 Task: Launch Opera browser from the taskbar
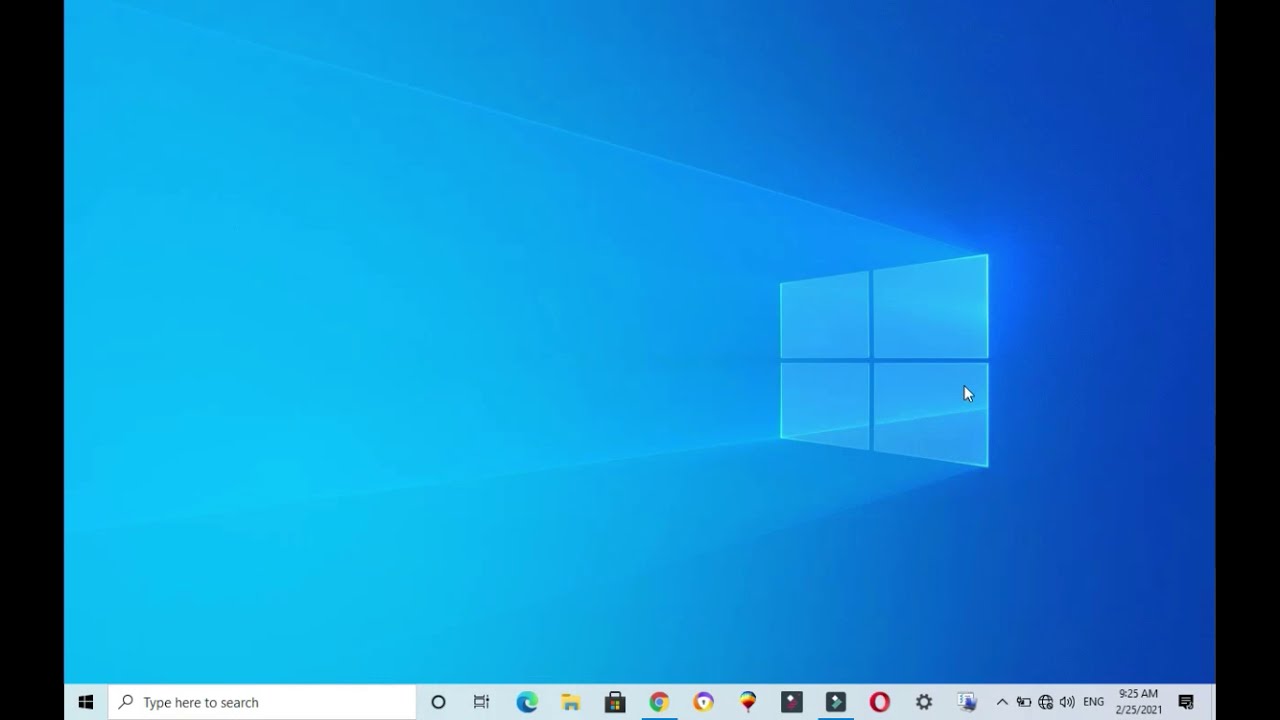point(879,702)
